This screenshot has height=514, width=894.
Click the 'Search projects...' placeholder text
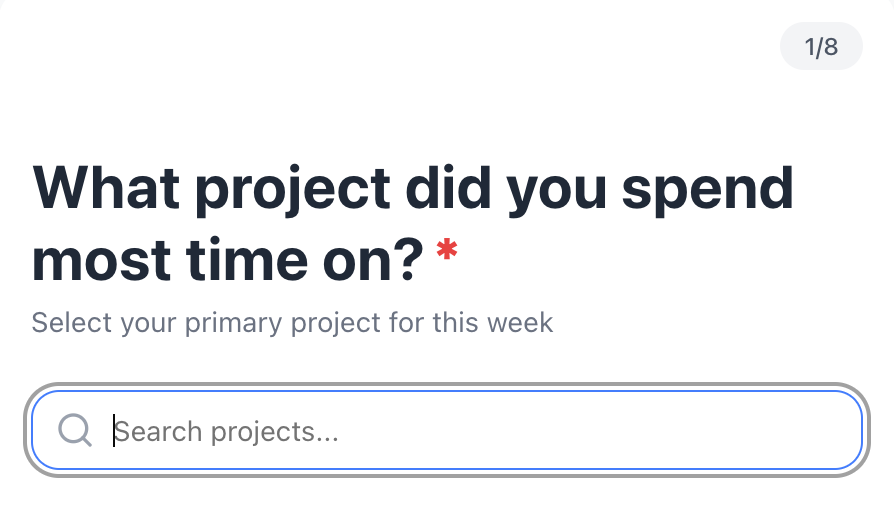[x=226, y=432]
